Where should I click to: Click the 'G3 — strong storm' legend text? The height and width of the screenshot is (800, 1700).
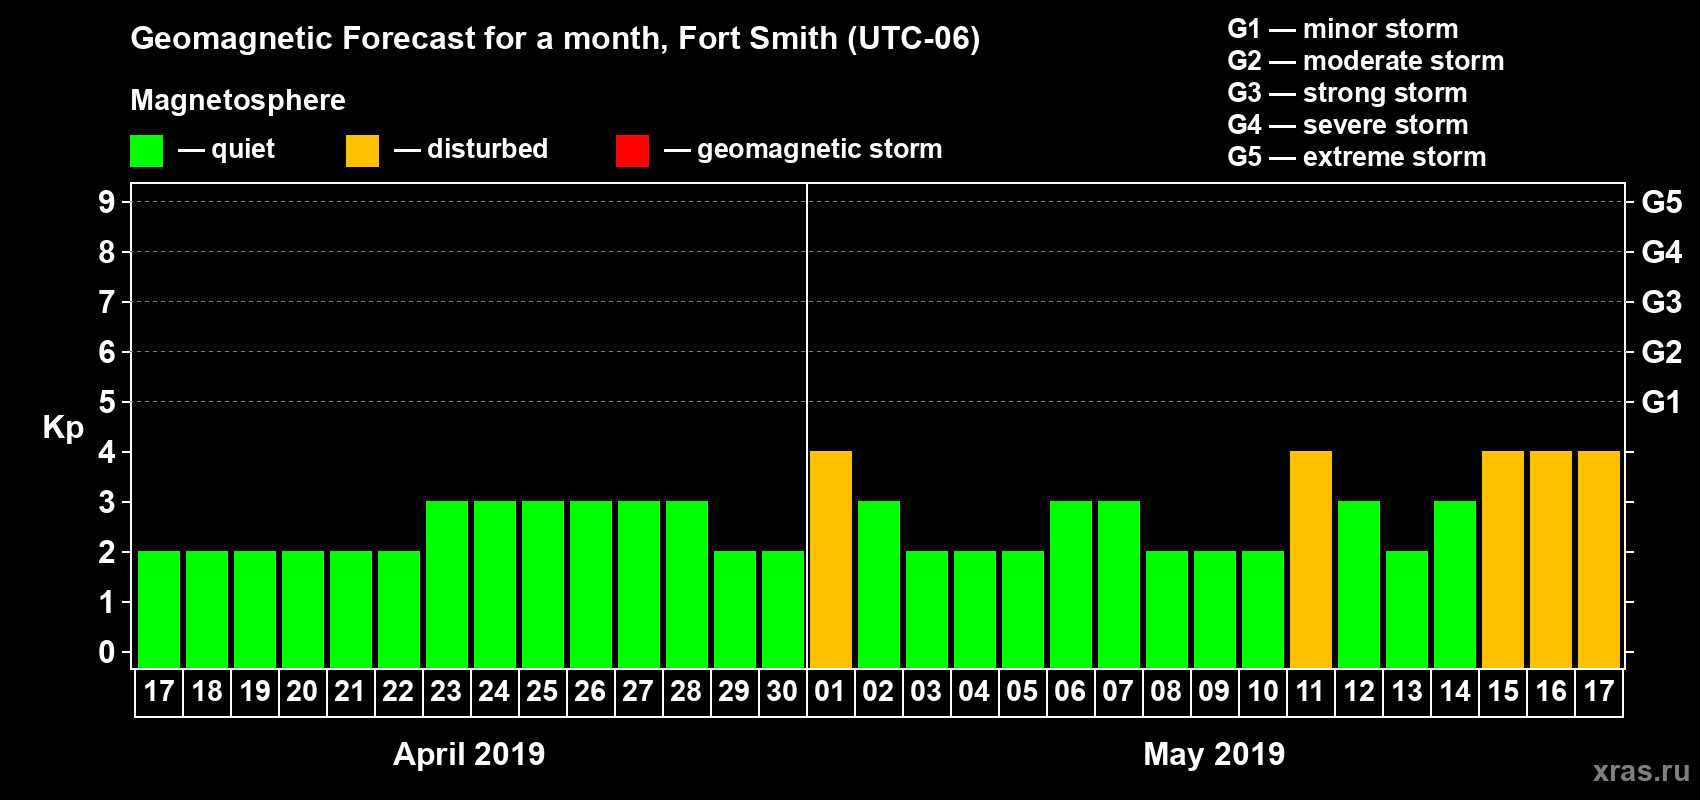click(1347, 93)
